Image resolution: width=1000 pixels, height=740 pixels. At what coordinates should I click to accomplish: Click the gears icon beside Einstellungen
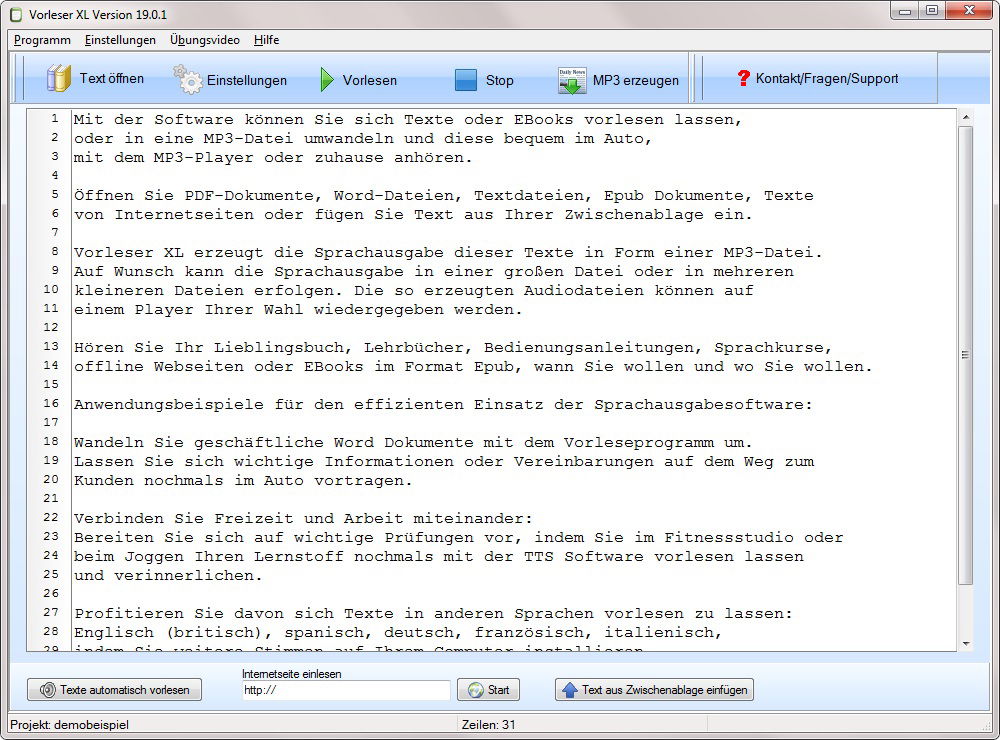(x=188, y=79)
